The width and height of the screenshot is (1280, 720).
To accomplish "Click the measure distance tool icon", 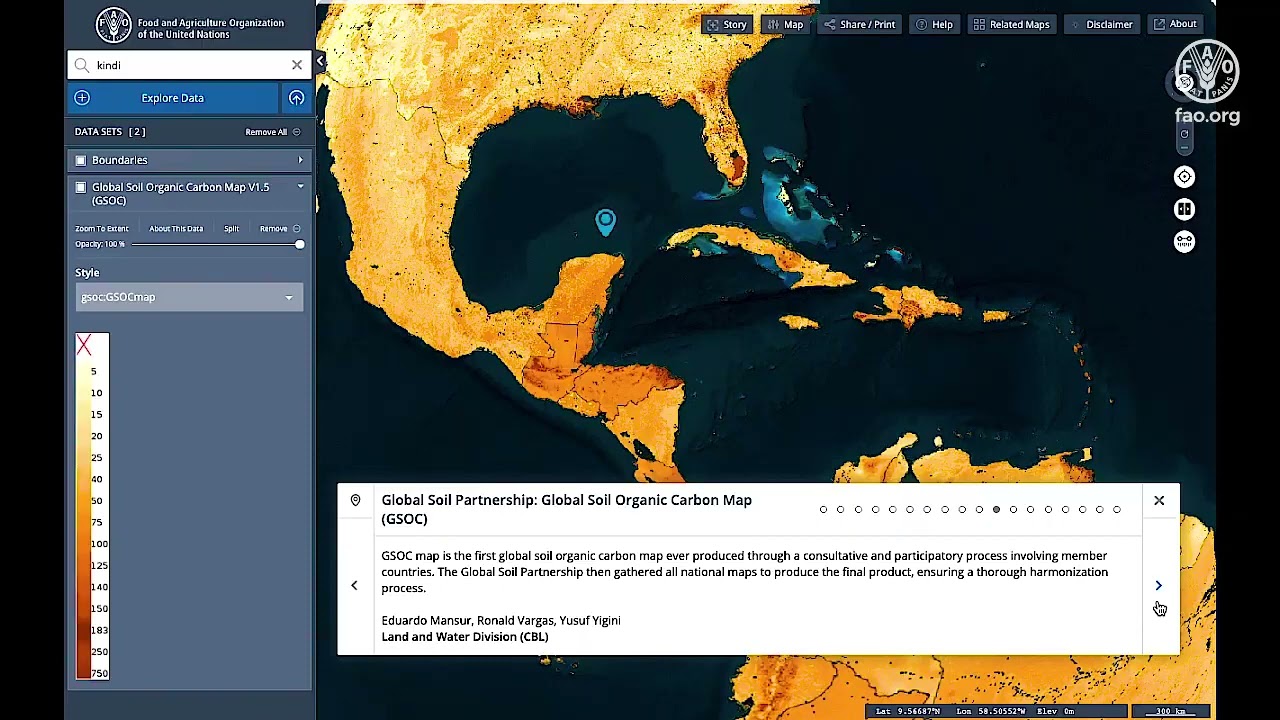I will coord(1184,242).
